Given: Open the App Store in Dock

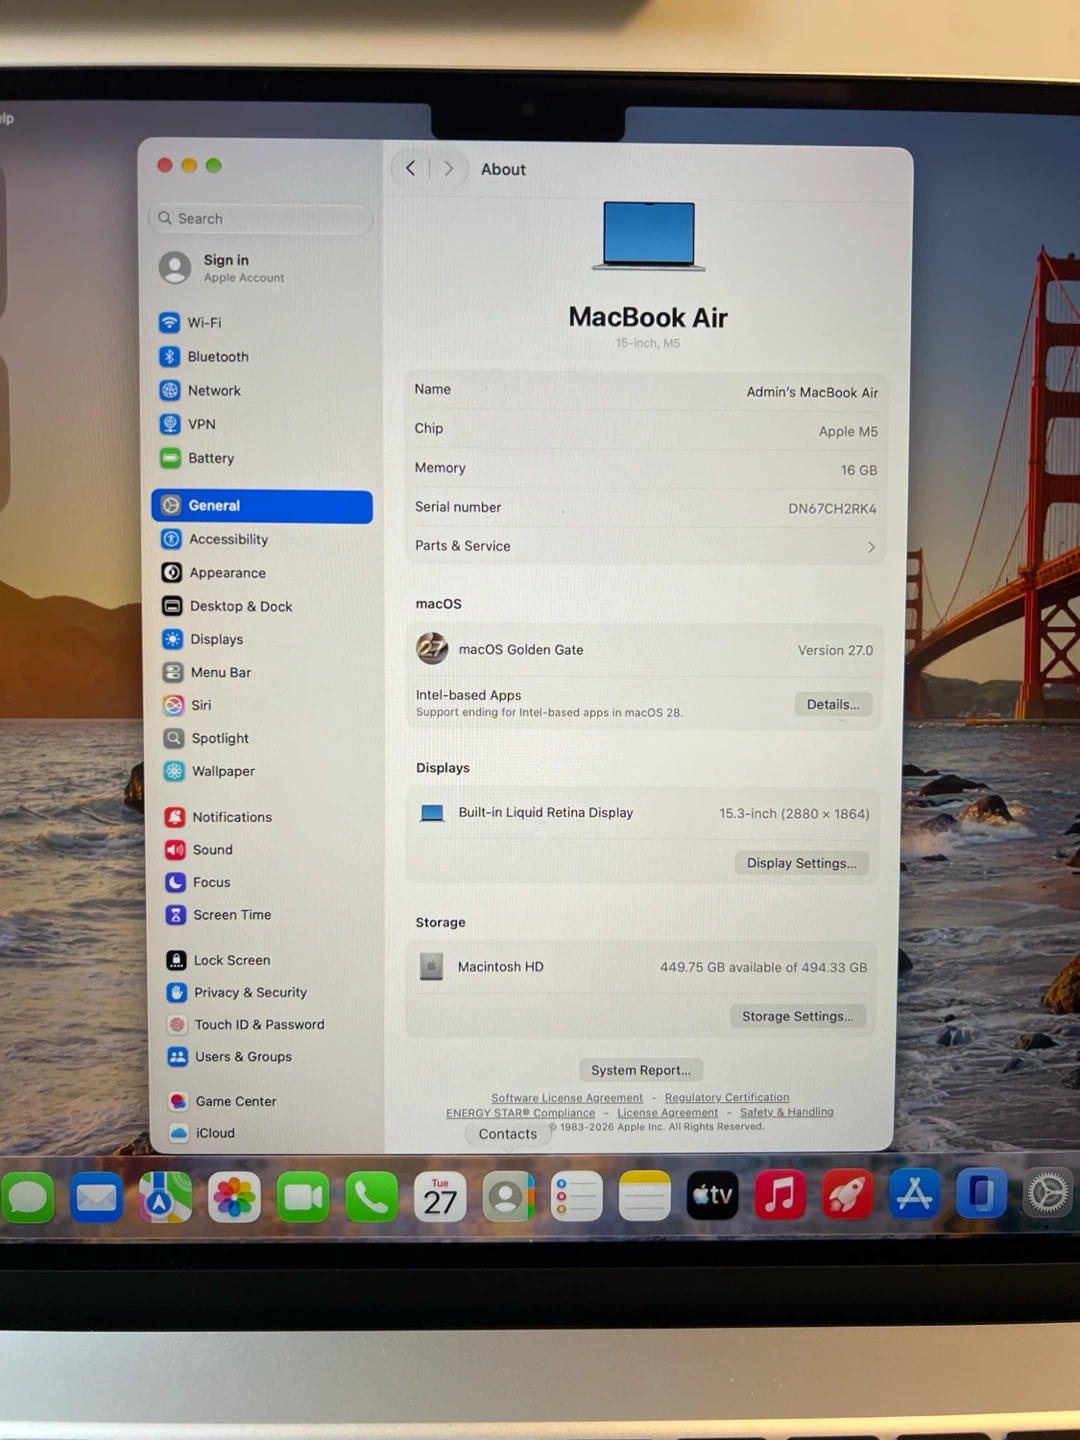Looking at the screenshot, I should tap(914, 1194).
